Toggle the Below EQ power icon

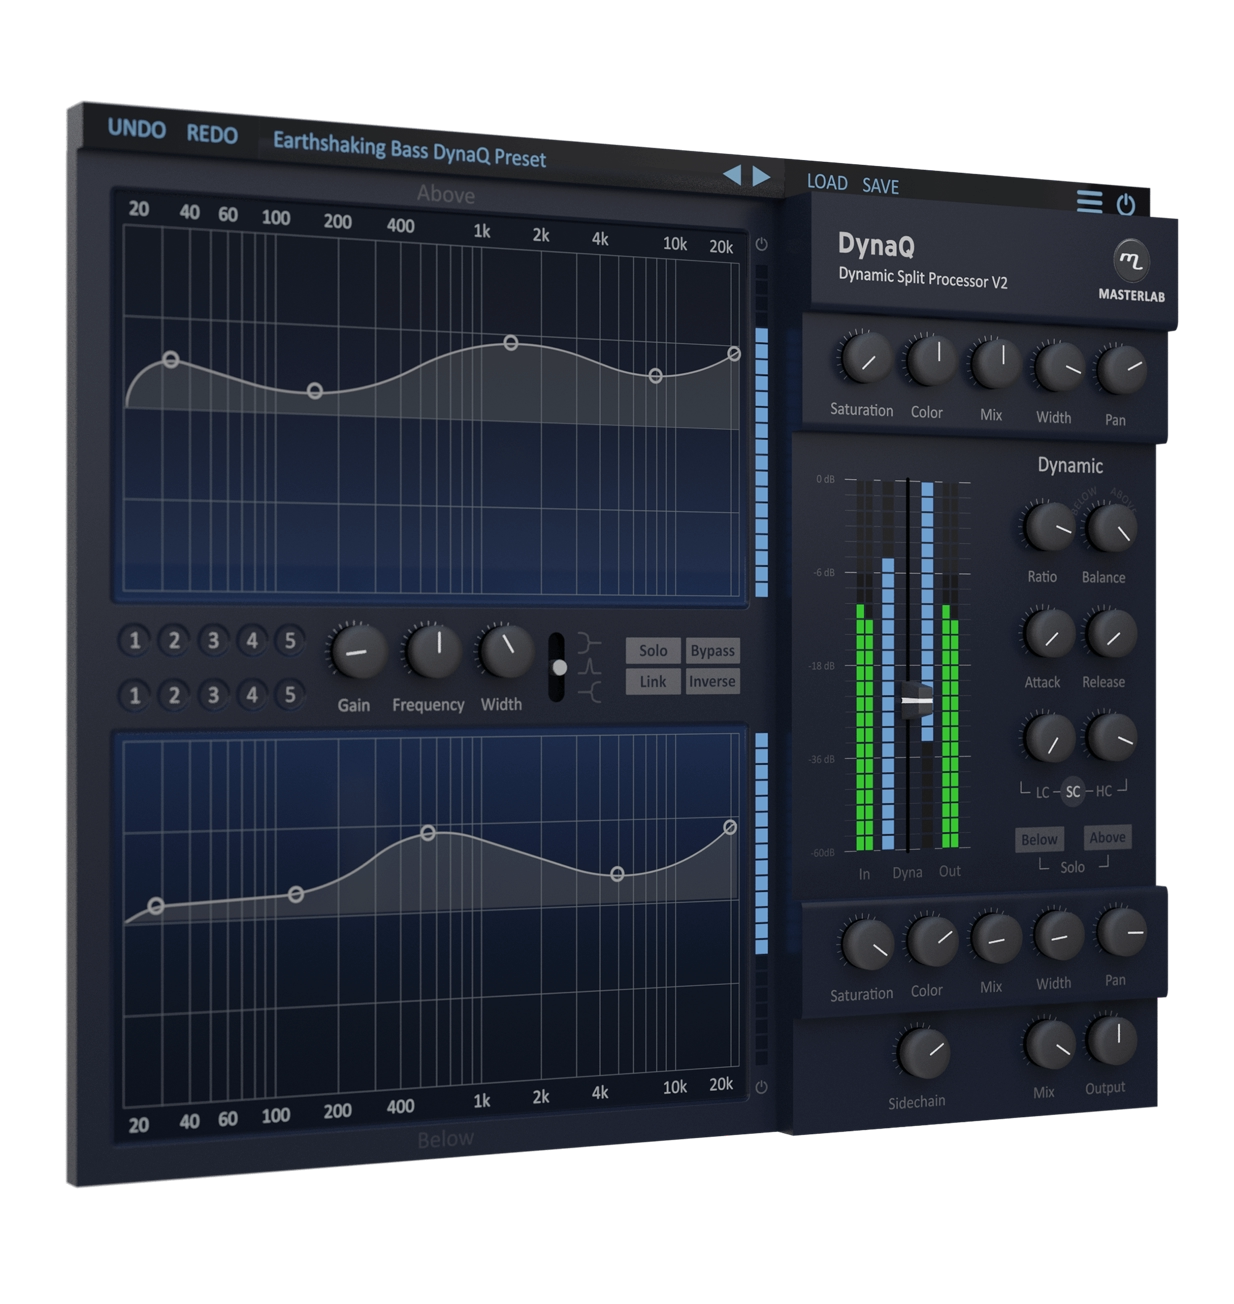click(x=761, y=1087)
